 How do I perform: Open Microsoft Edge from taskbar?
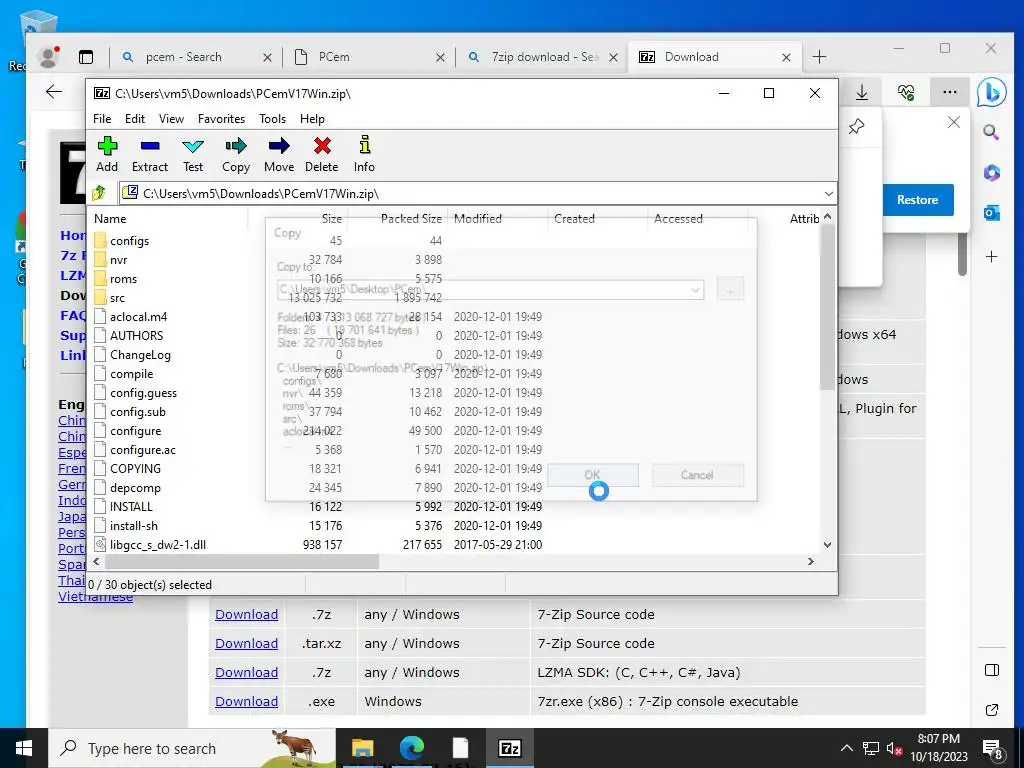point(411,748)
